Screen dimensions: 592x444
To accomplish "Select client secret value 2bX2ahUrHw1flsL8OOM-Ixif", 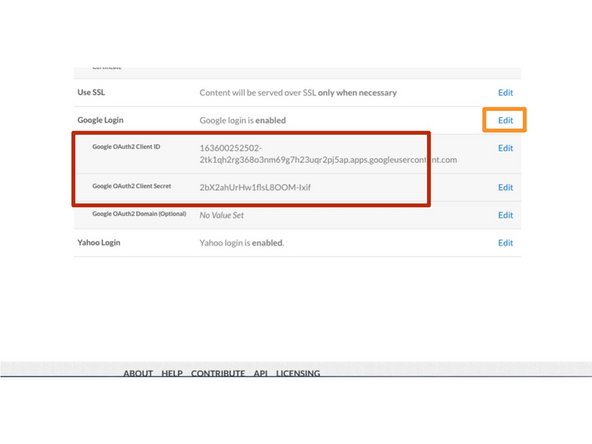I will (x=255, y=187).
